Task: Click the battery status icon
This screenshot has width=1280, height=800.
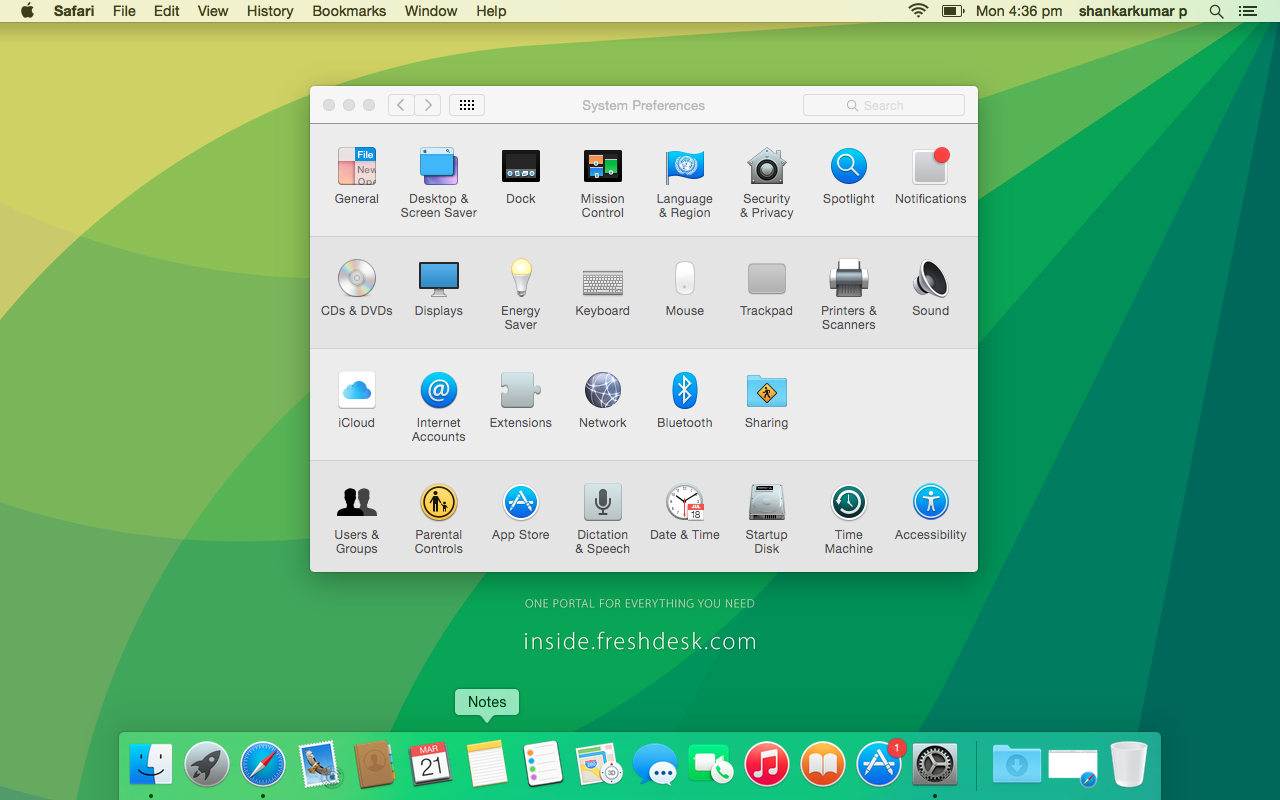Action: point(952,11)
